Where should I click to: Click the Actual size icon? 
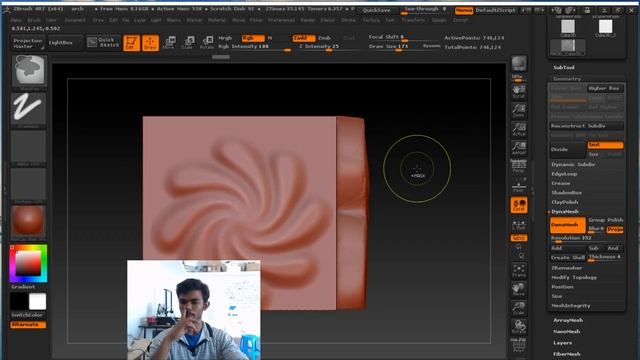tap(519, 129)
